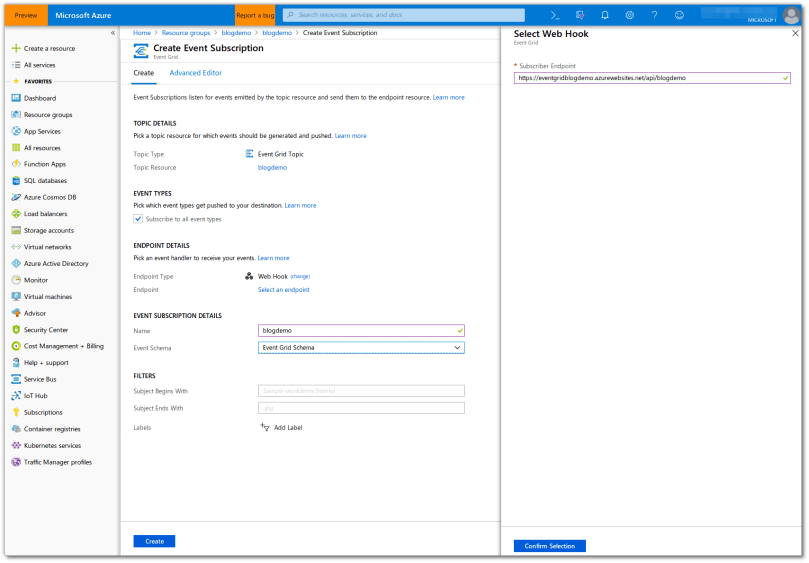Open Security Center in sidebar
Screen dimensions: 809x563
point(45,329)
